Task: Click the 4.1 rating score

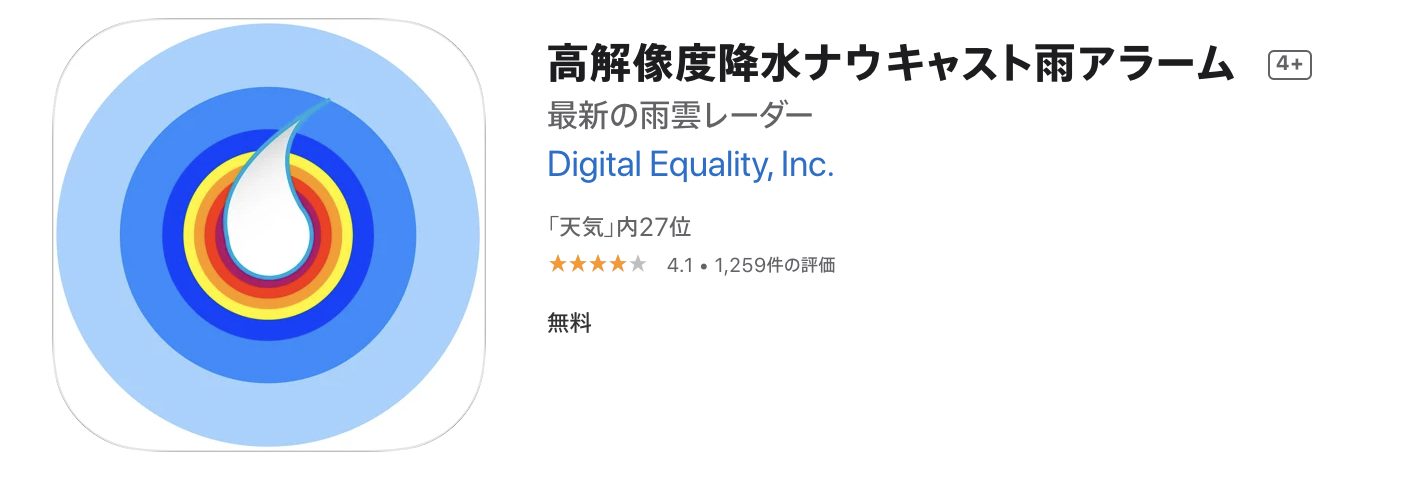Action: pos(679,266)
